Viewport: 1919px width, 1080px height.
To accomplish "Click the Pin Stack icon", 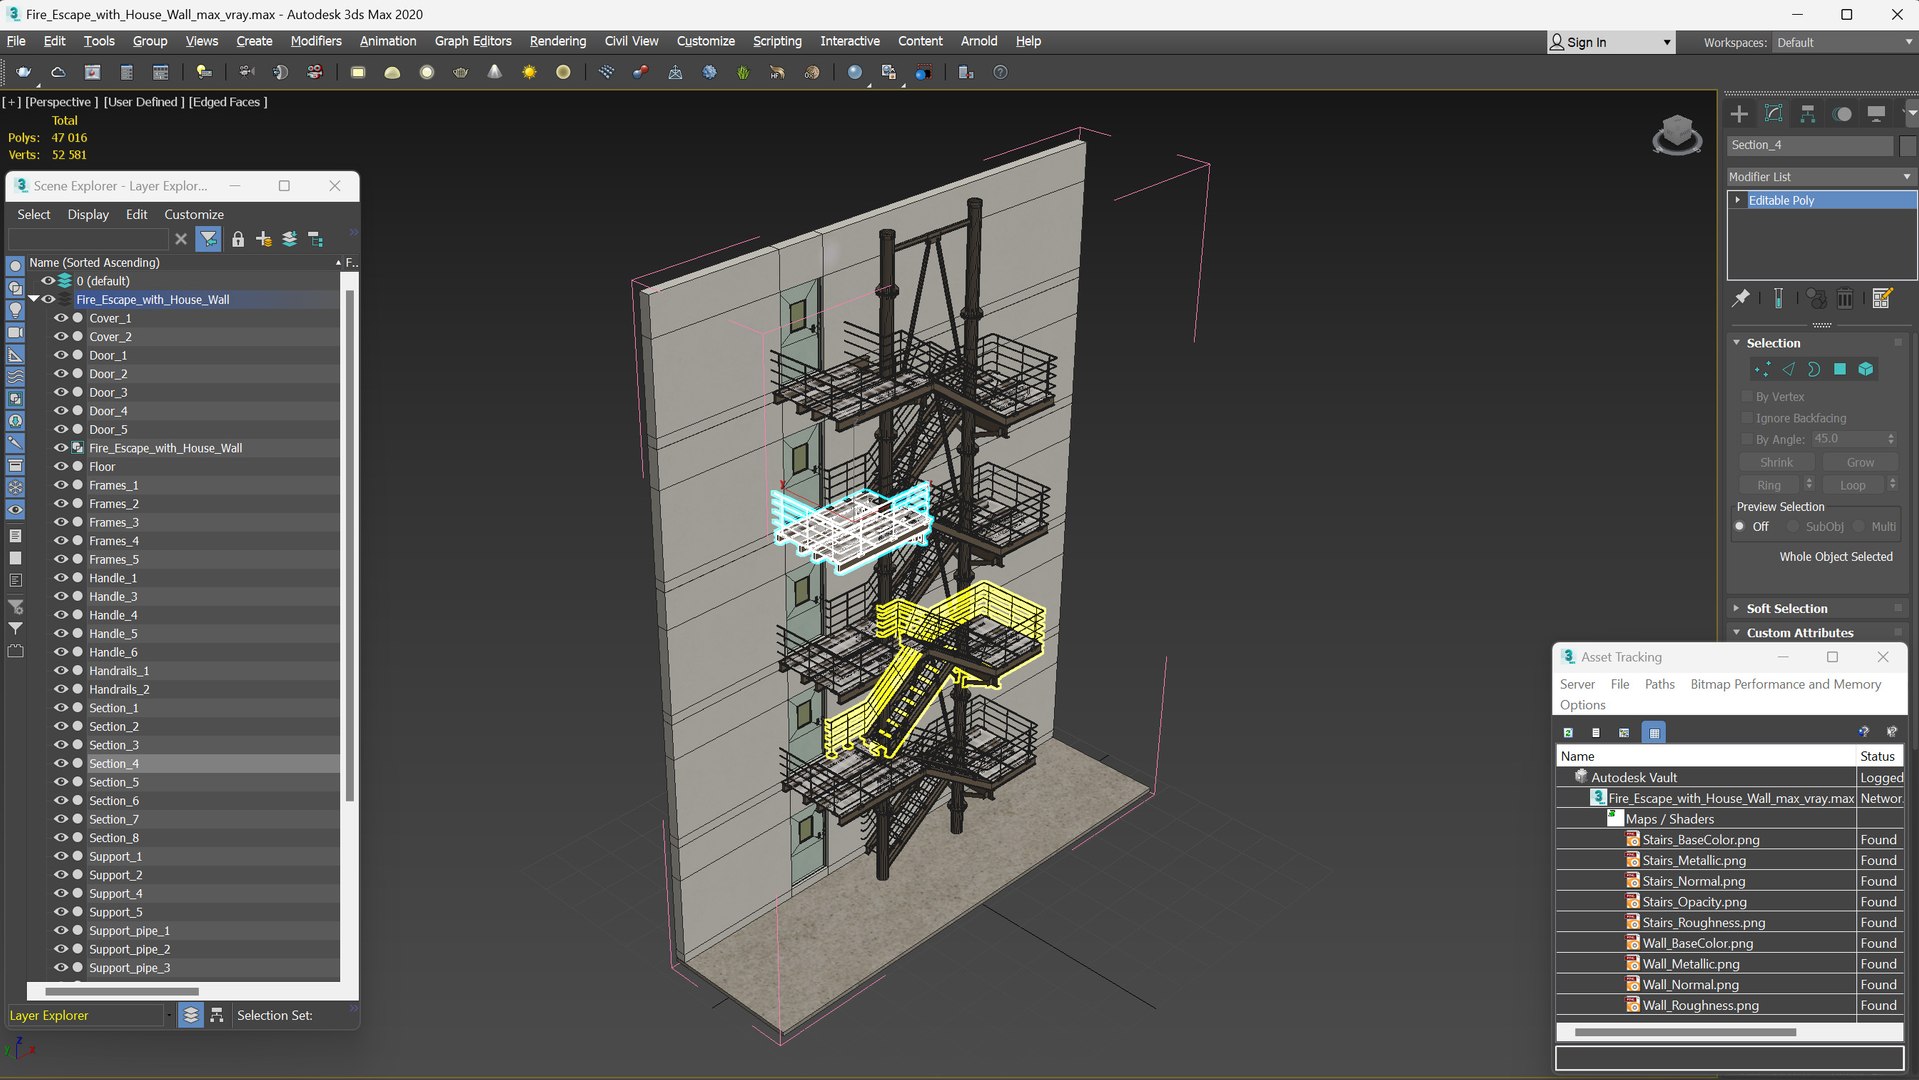I will pyautogui.click(x=1741, y=298).
